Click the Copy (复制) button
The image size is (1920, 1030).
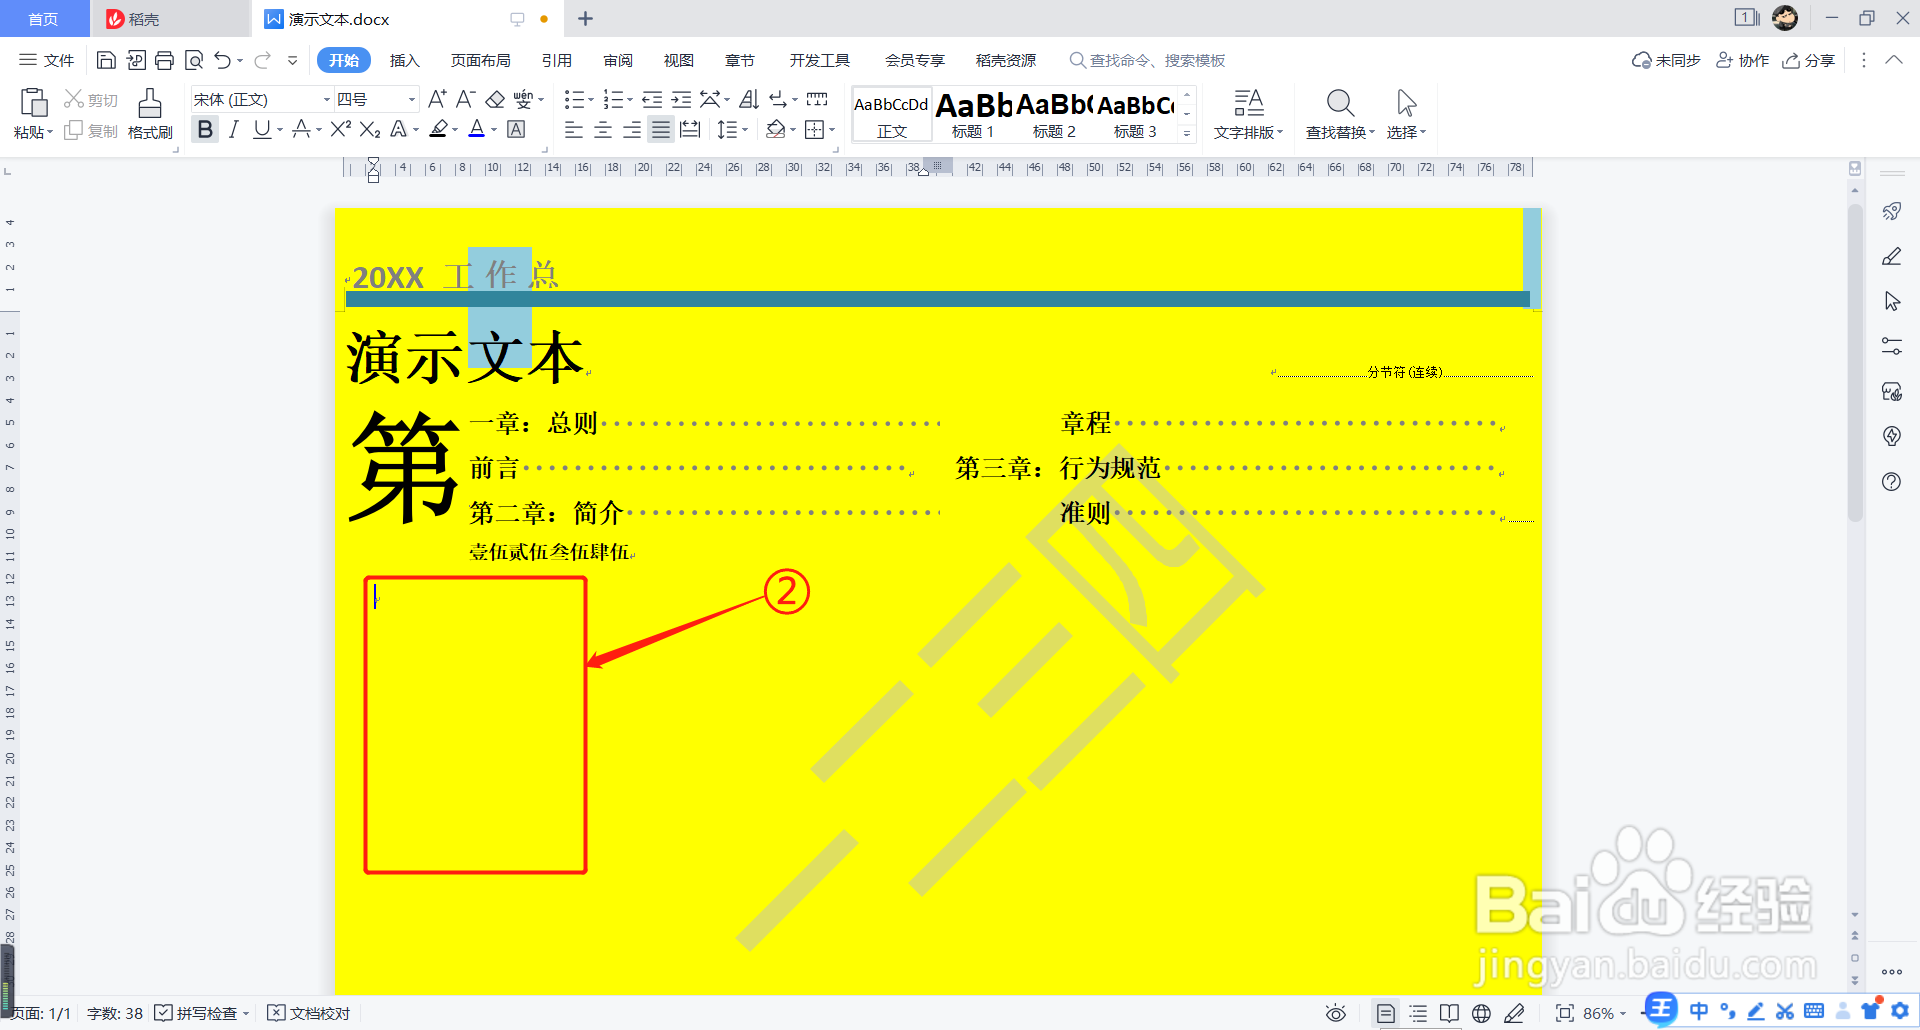tap(90, 131)
